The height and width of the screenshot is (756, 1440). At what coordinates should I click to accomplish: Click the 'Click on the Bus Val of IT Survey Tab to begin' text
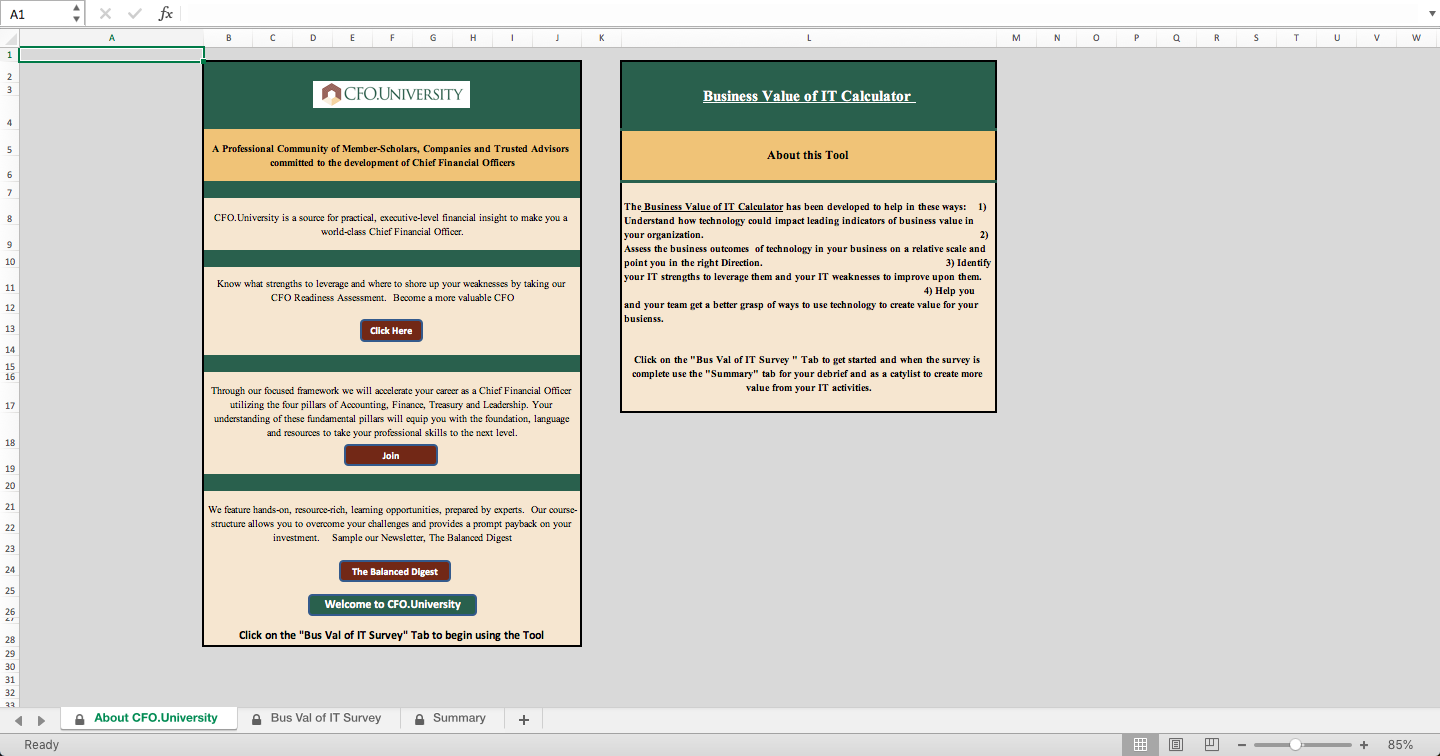coord(391,635)
